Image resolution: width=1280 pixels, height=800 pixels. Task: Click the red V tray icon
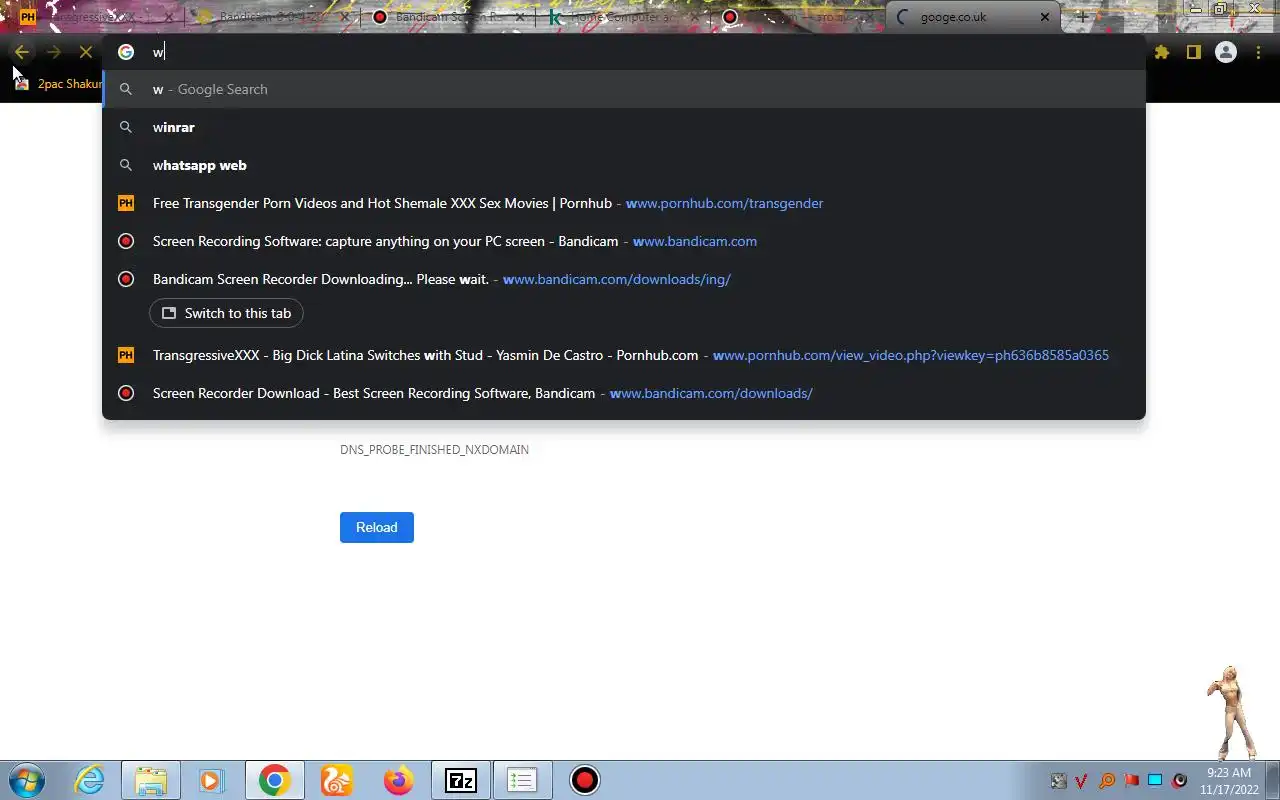1082,781
